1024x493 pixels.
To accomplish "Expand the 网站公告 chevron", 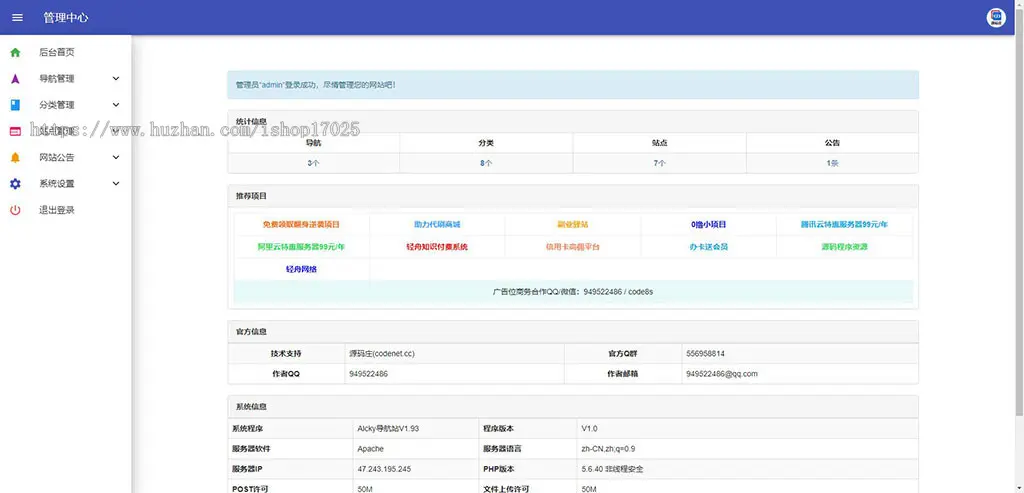I will (116, 157).
